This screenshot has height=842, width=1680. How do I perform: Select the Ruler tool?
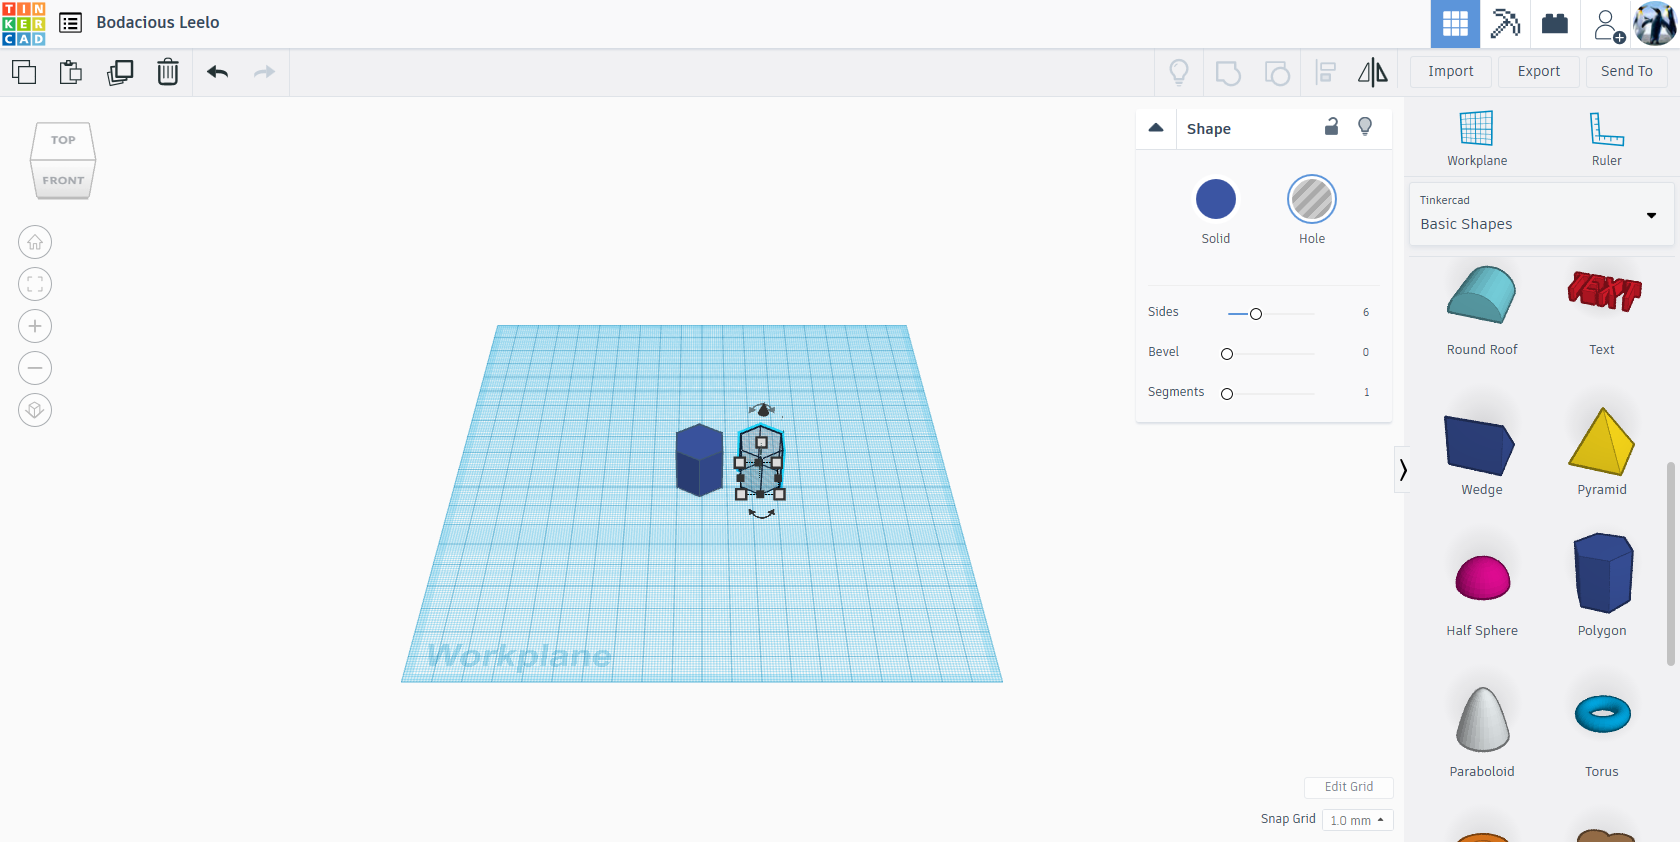pyautogui.click(x=1607, y=139)
